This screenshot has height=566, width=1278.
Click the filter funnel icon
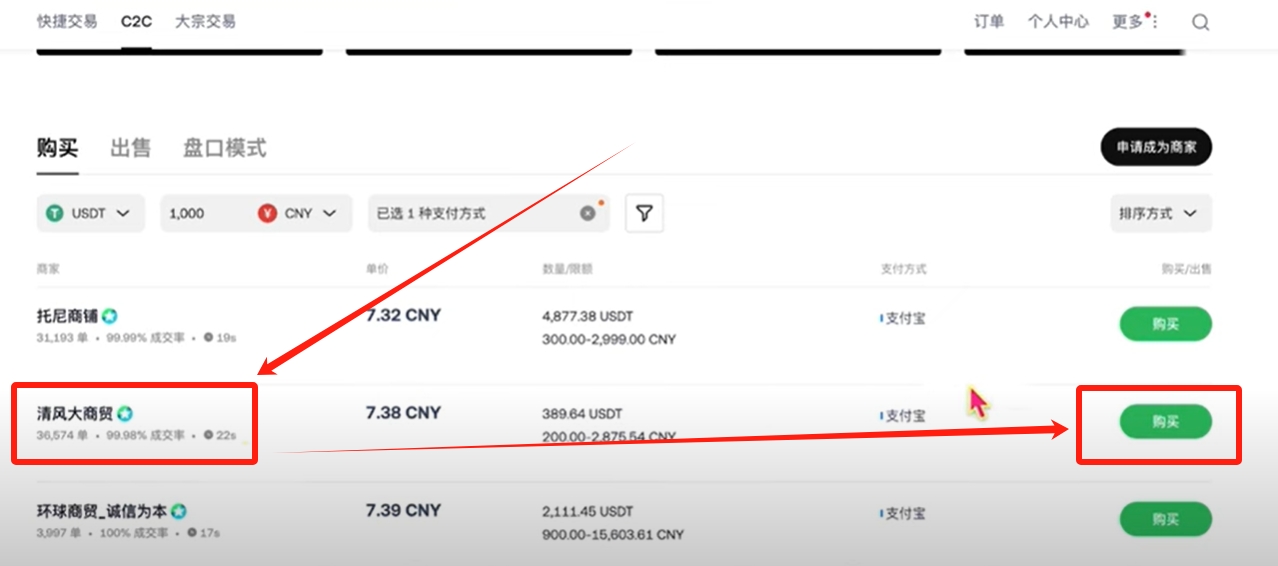644,213
